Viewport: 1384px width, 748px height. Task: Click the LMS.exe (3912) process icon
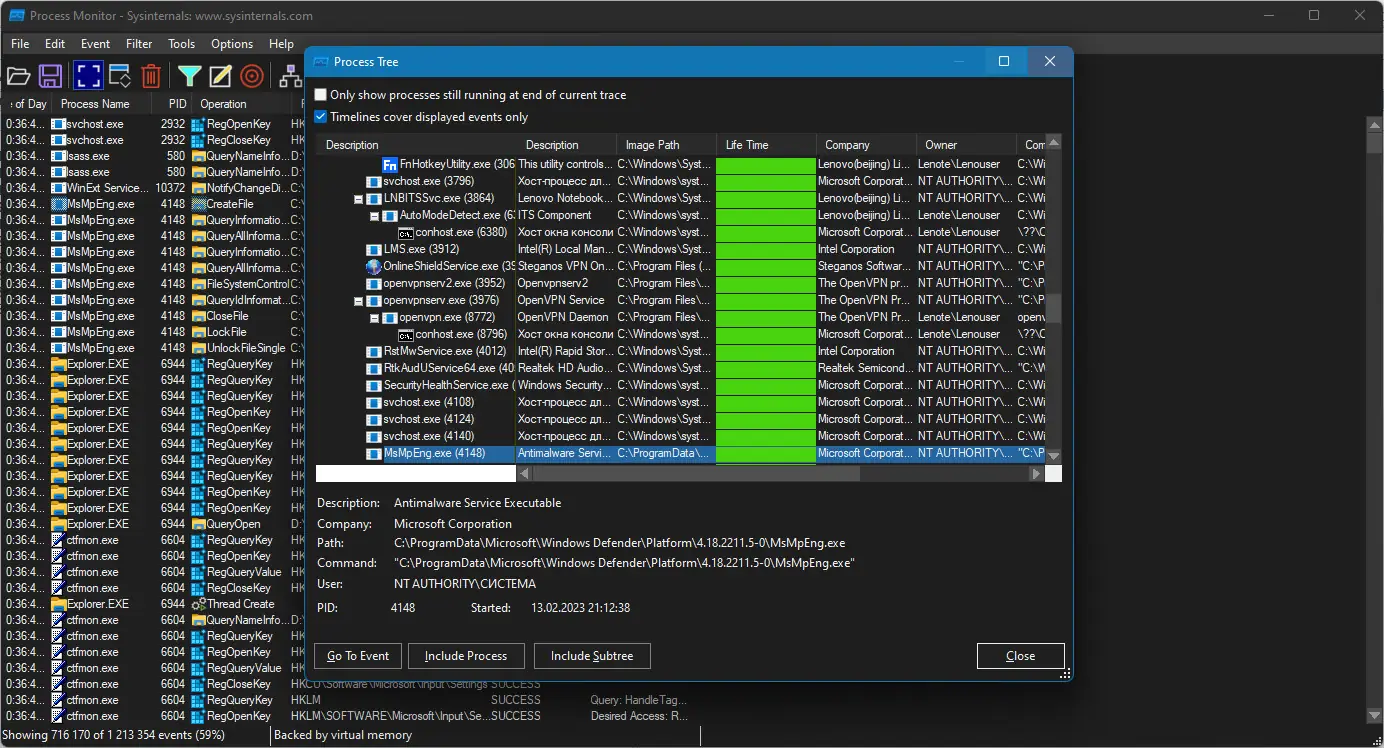[x=374, y=249]
